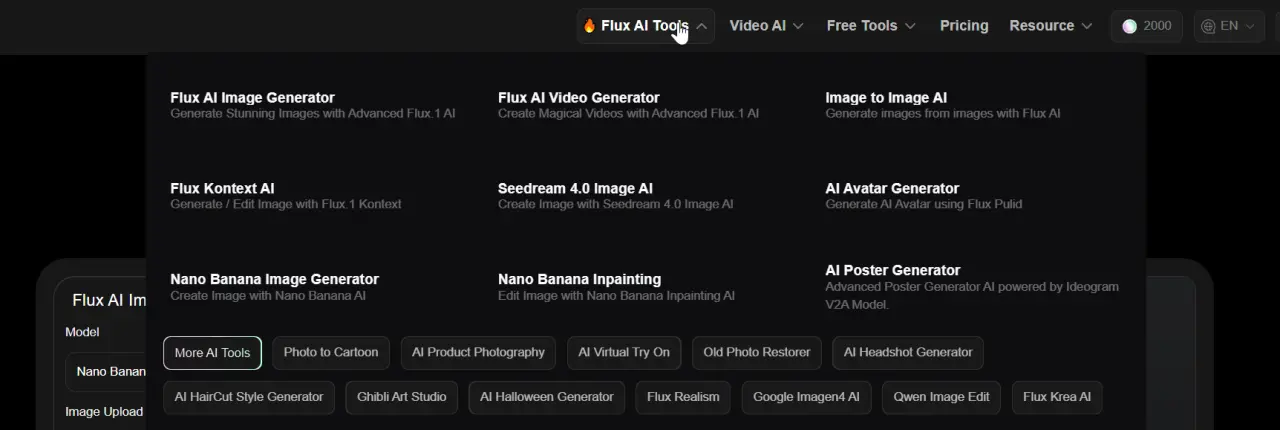Click 'Create Magical Videos with Advanced Flux.1 AI' text
This screenshot has height=430, width=1280.
[x=628, y=114]
